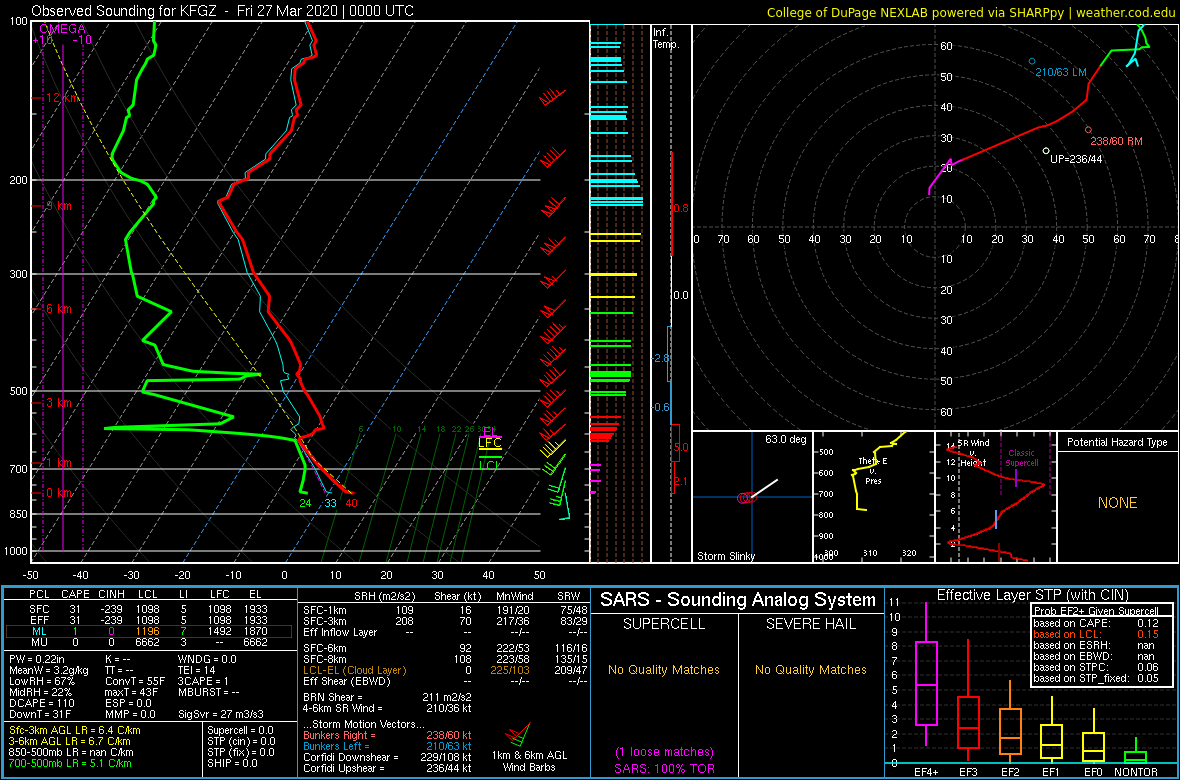Click the Inf. Temp. column header
The width and height of the screenshot is (1180, 780).
coord(667,38)
